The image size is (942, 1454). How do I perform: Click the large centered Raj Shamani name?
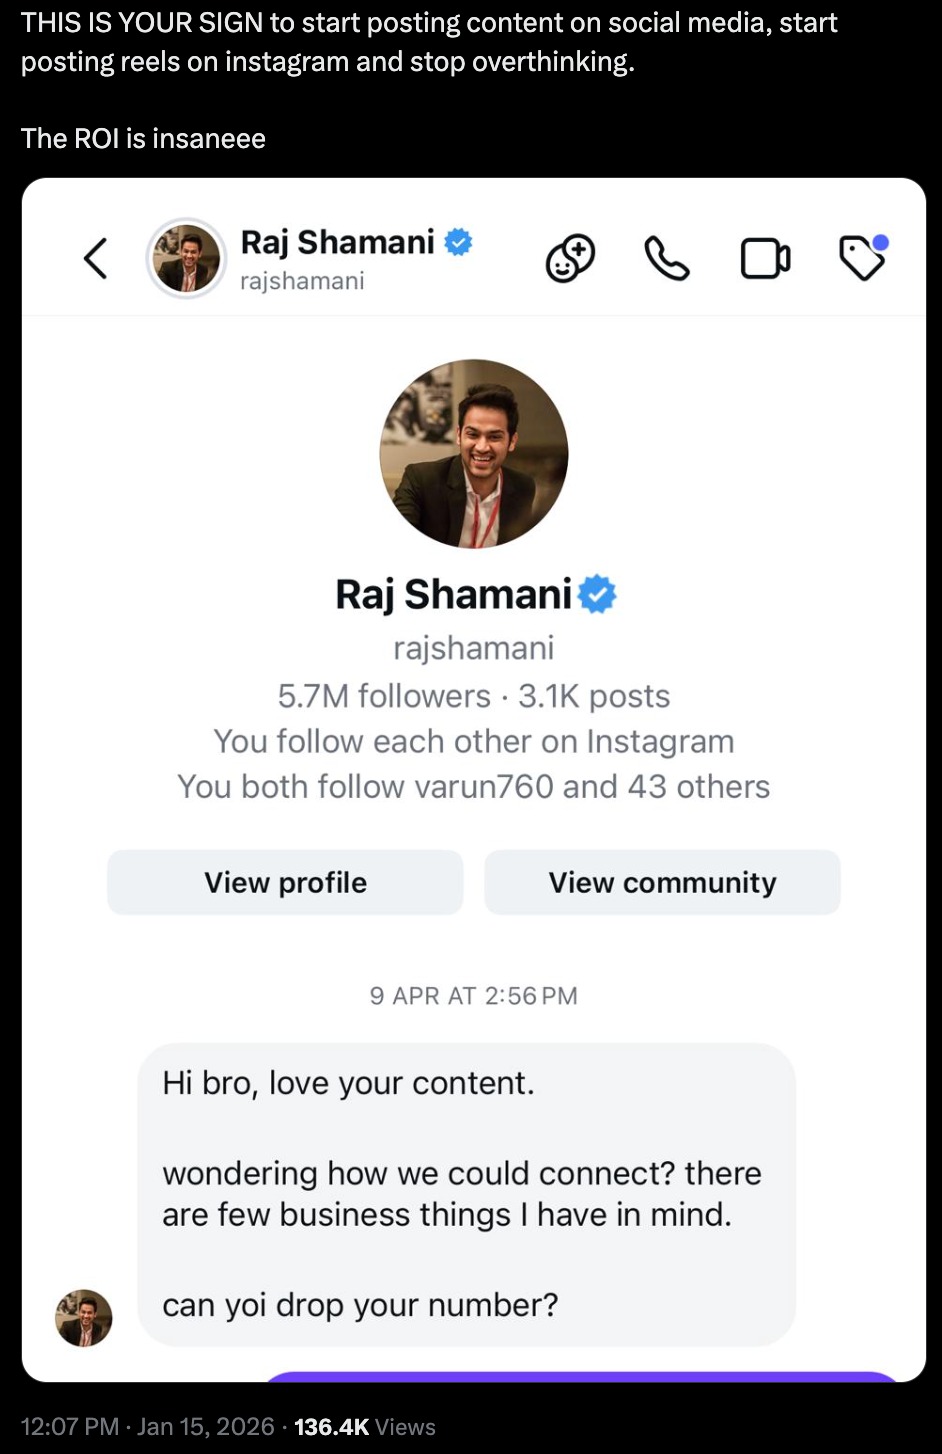453,594
